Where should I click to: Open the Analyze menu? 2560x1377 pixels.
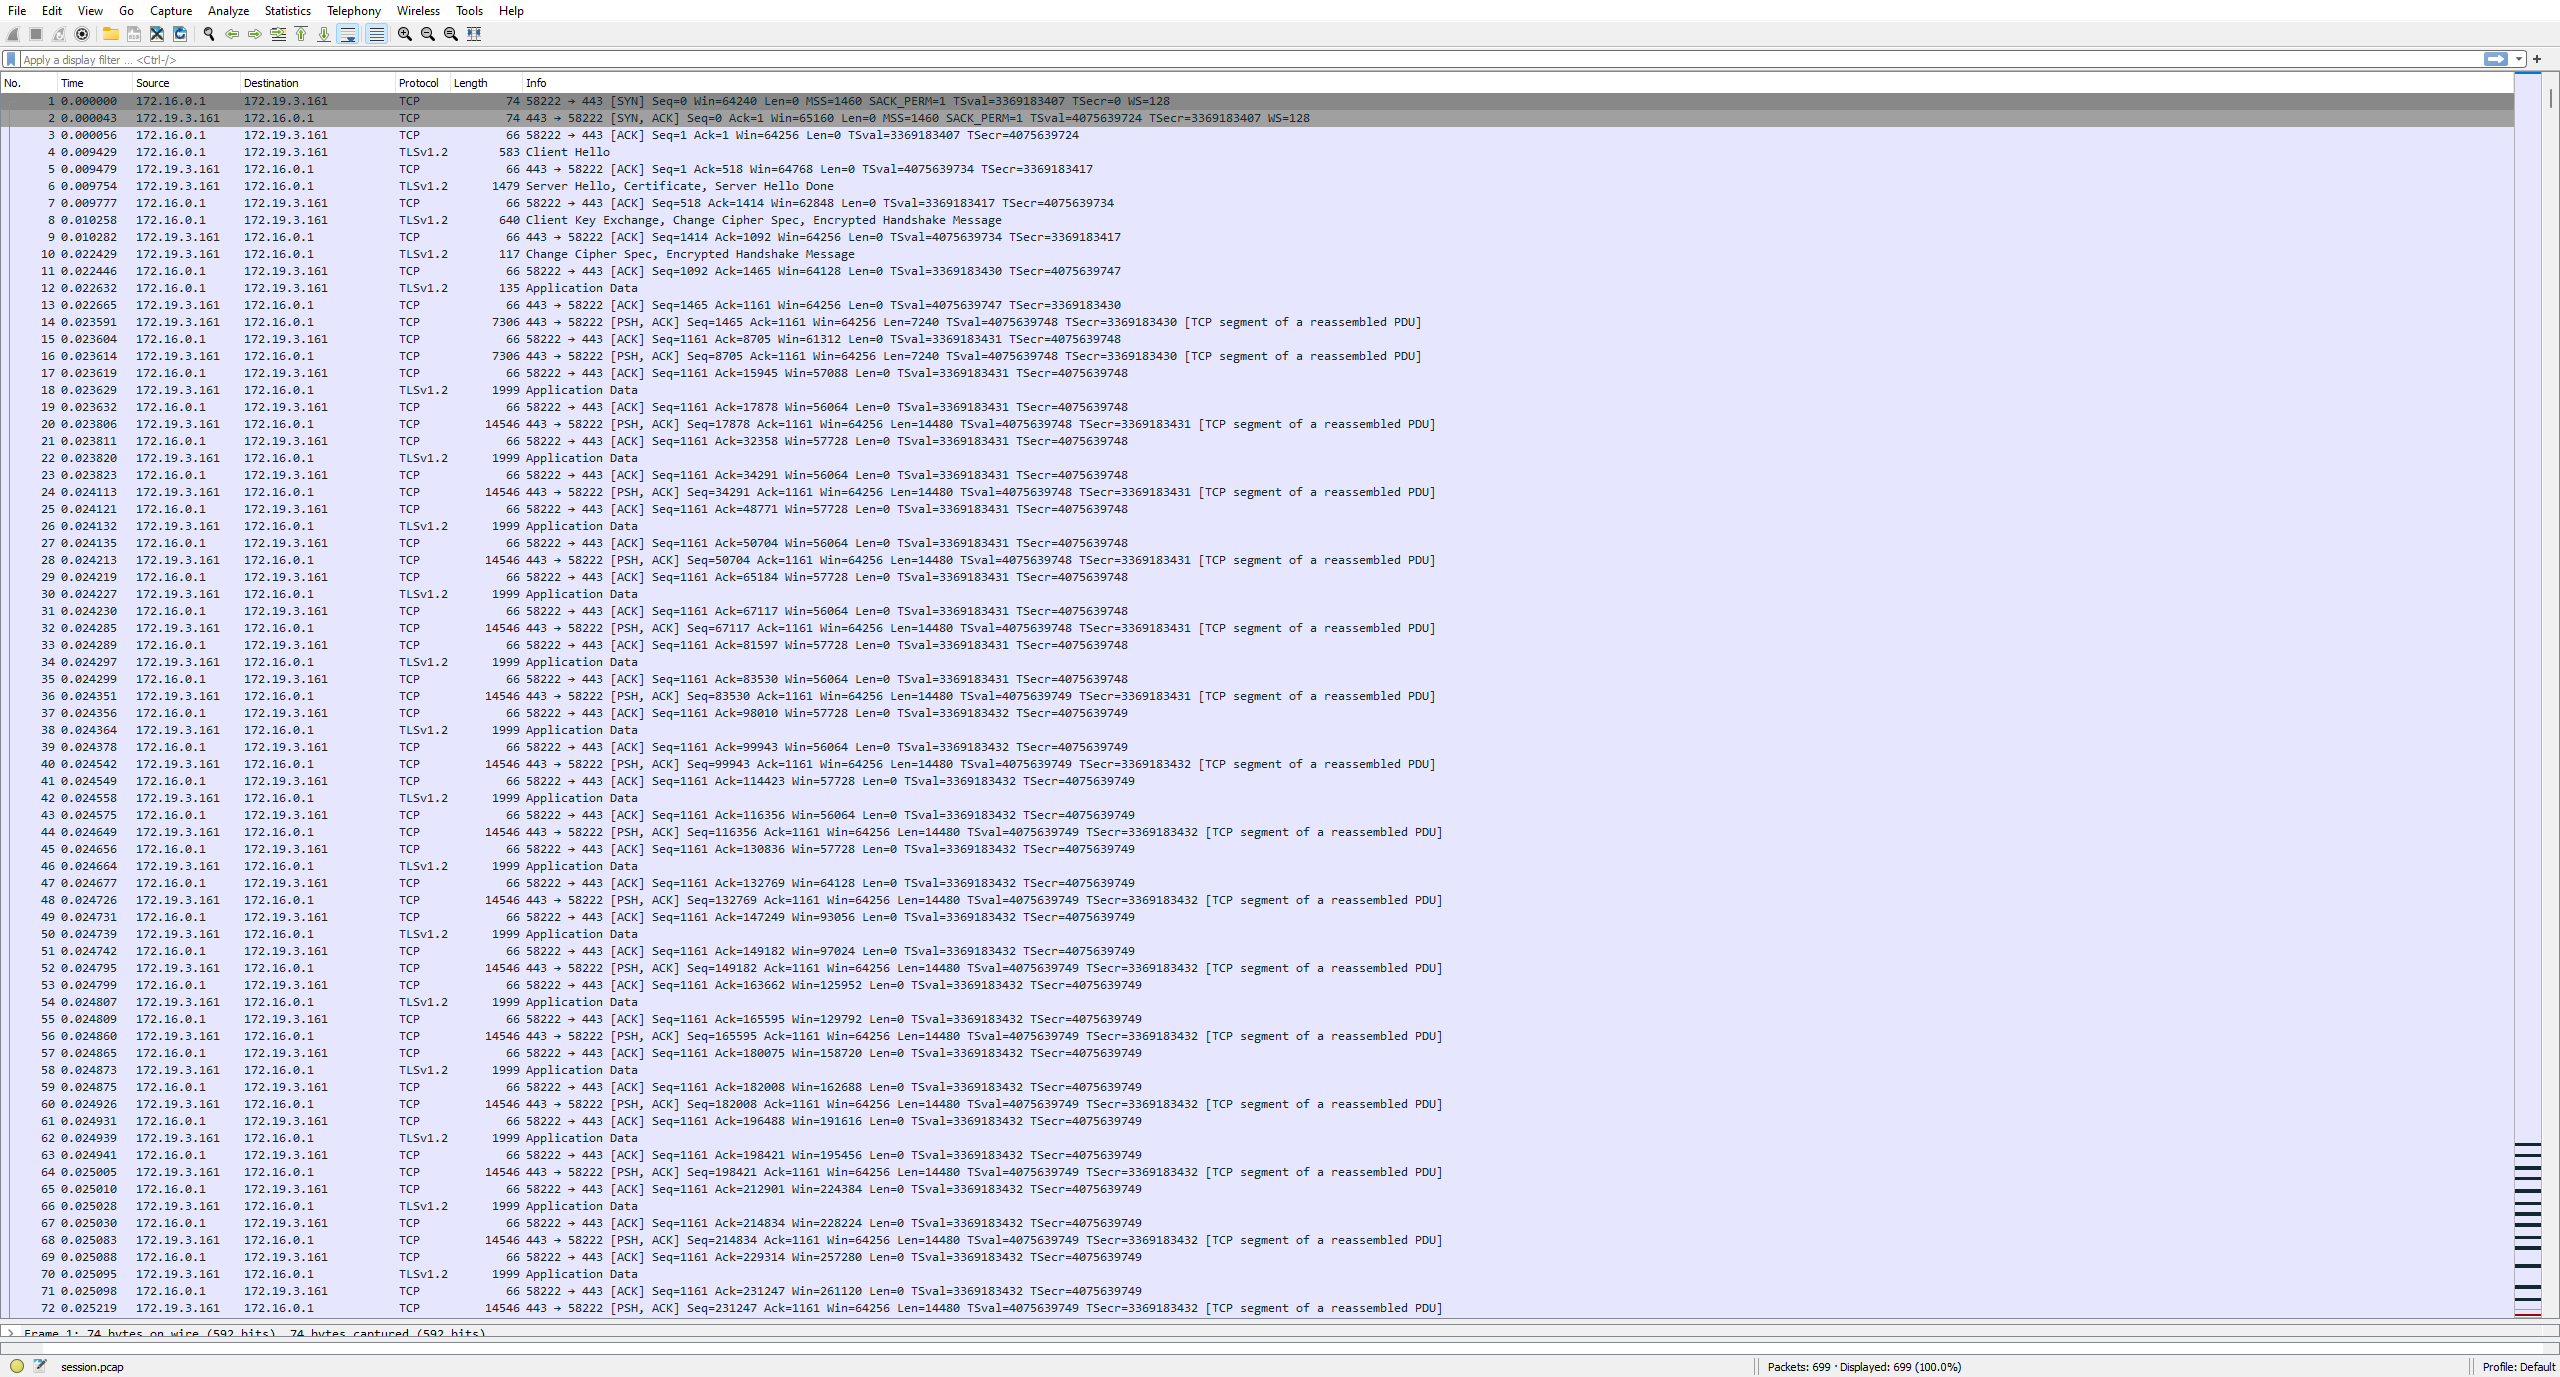pyautogui.click(x=228, y=11)
